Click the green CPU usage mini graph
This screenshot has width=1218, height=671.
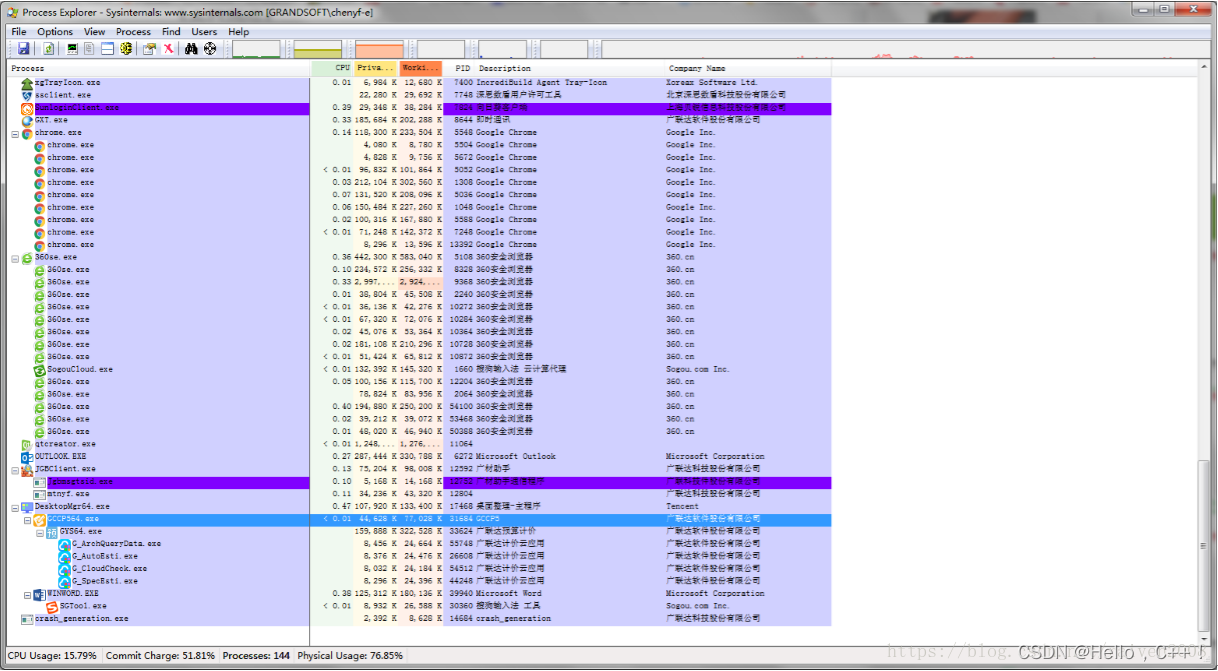(256, 49)
